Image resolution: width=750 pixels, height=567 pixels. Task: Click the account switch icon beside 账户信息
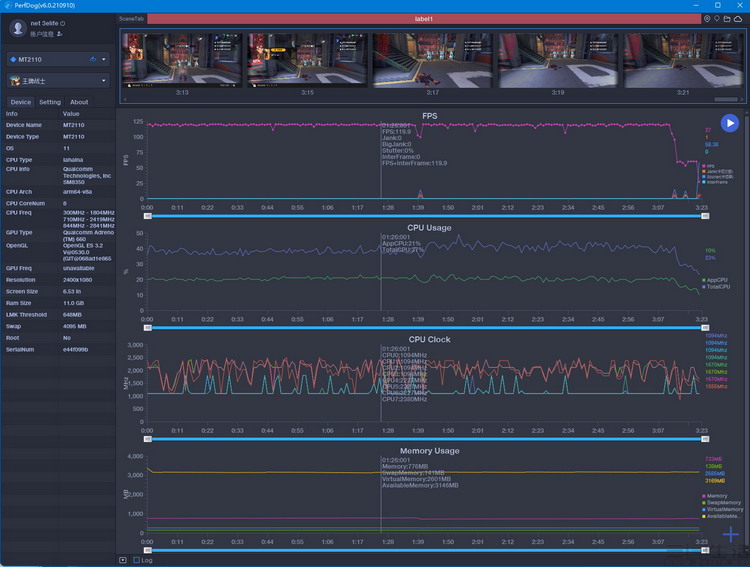point(59,34)
